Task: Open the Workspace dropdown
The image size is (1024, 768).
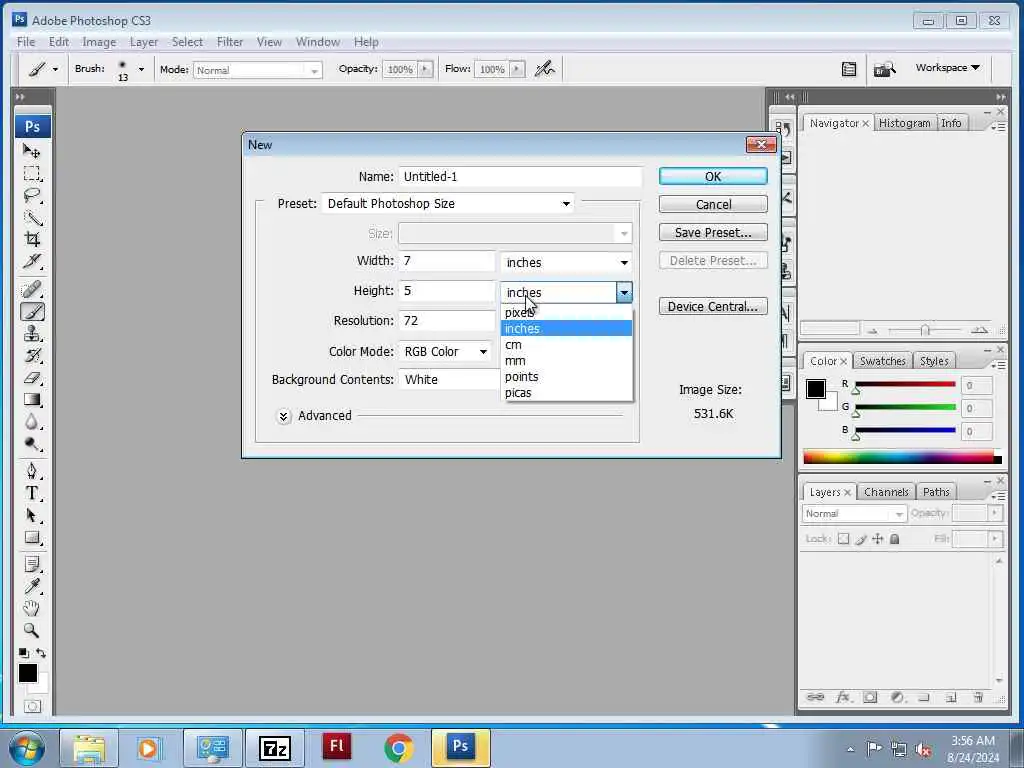Action: pos(948,68)
